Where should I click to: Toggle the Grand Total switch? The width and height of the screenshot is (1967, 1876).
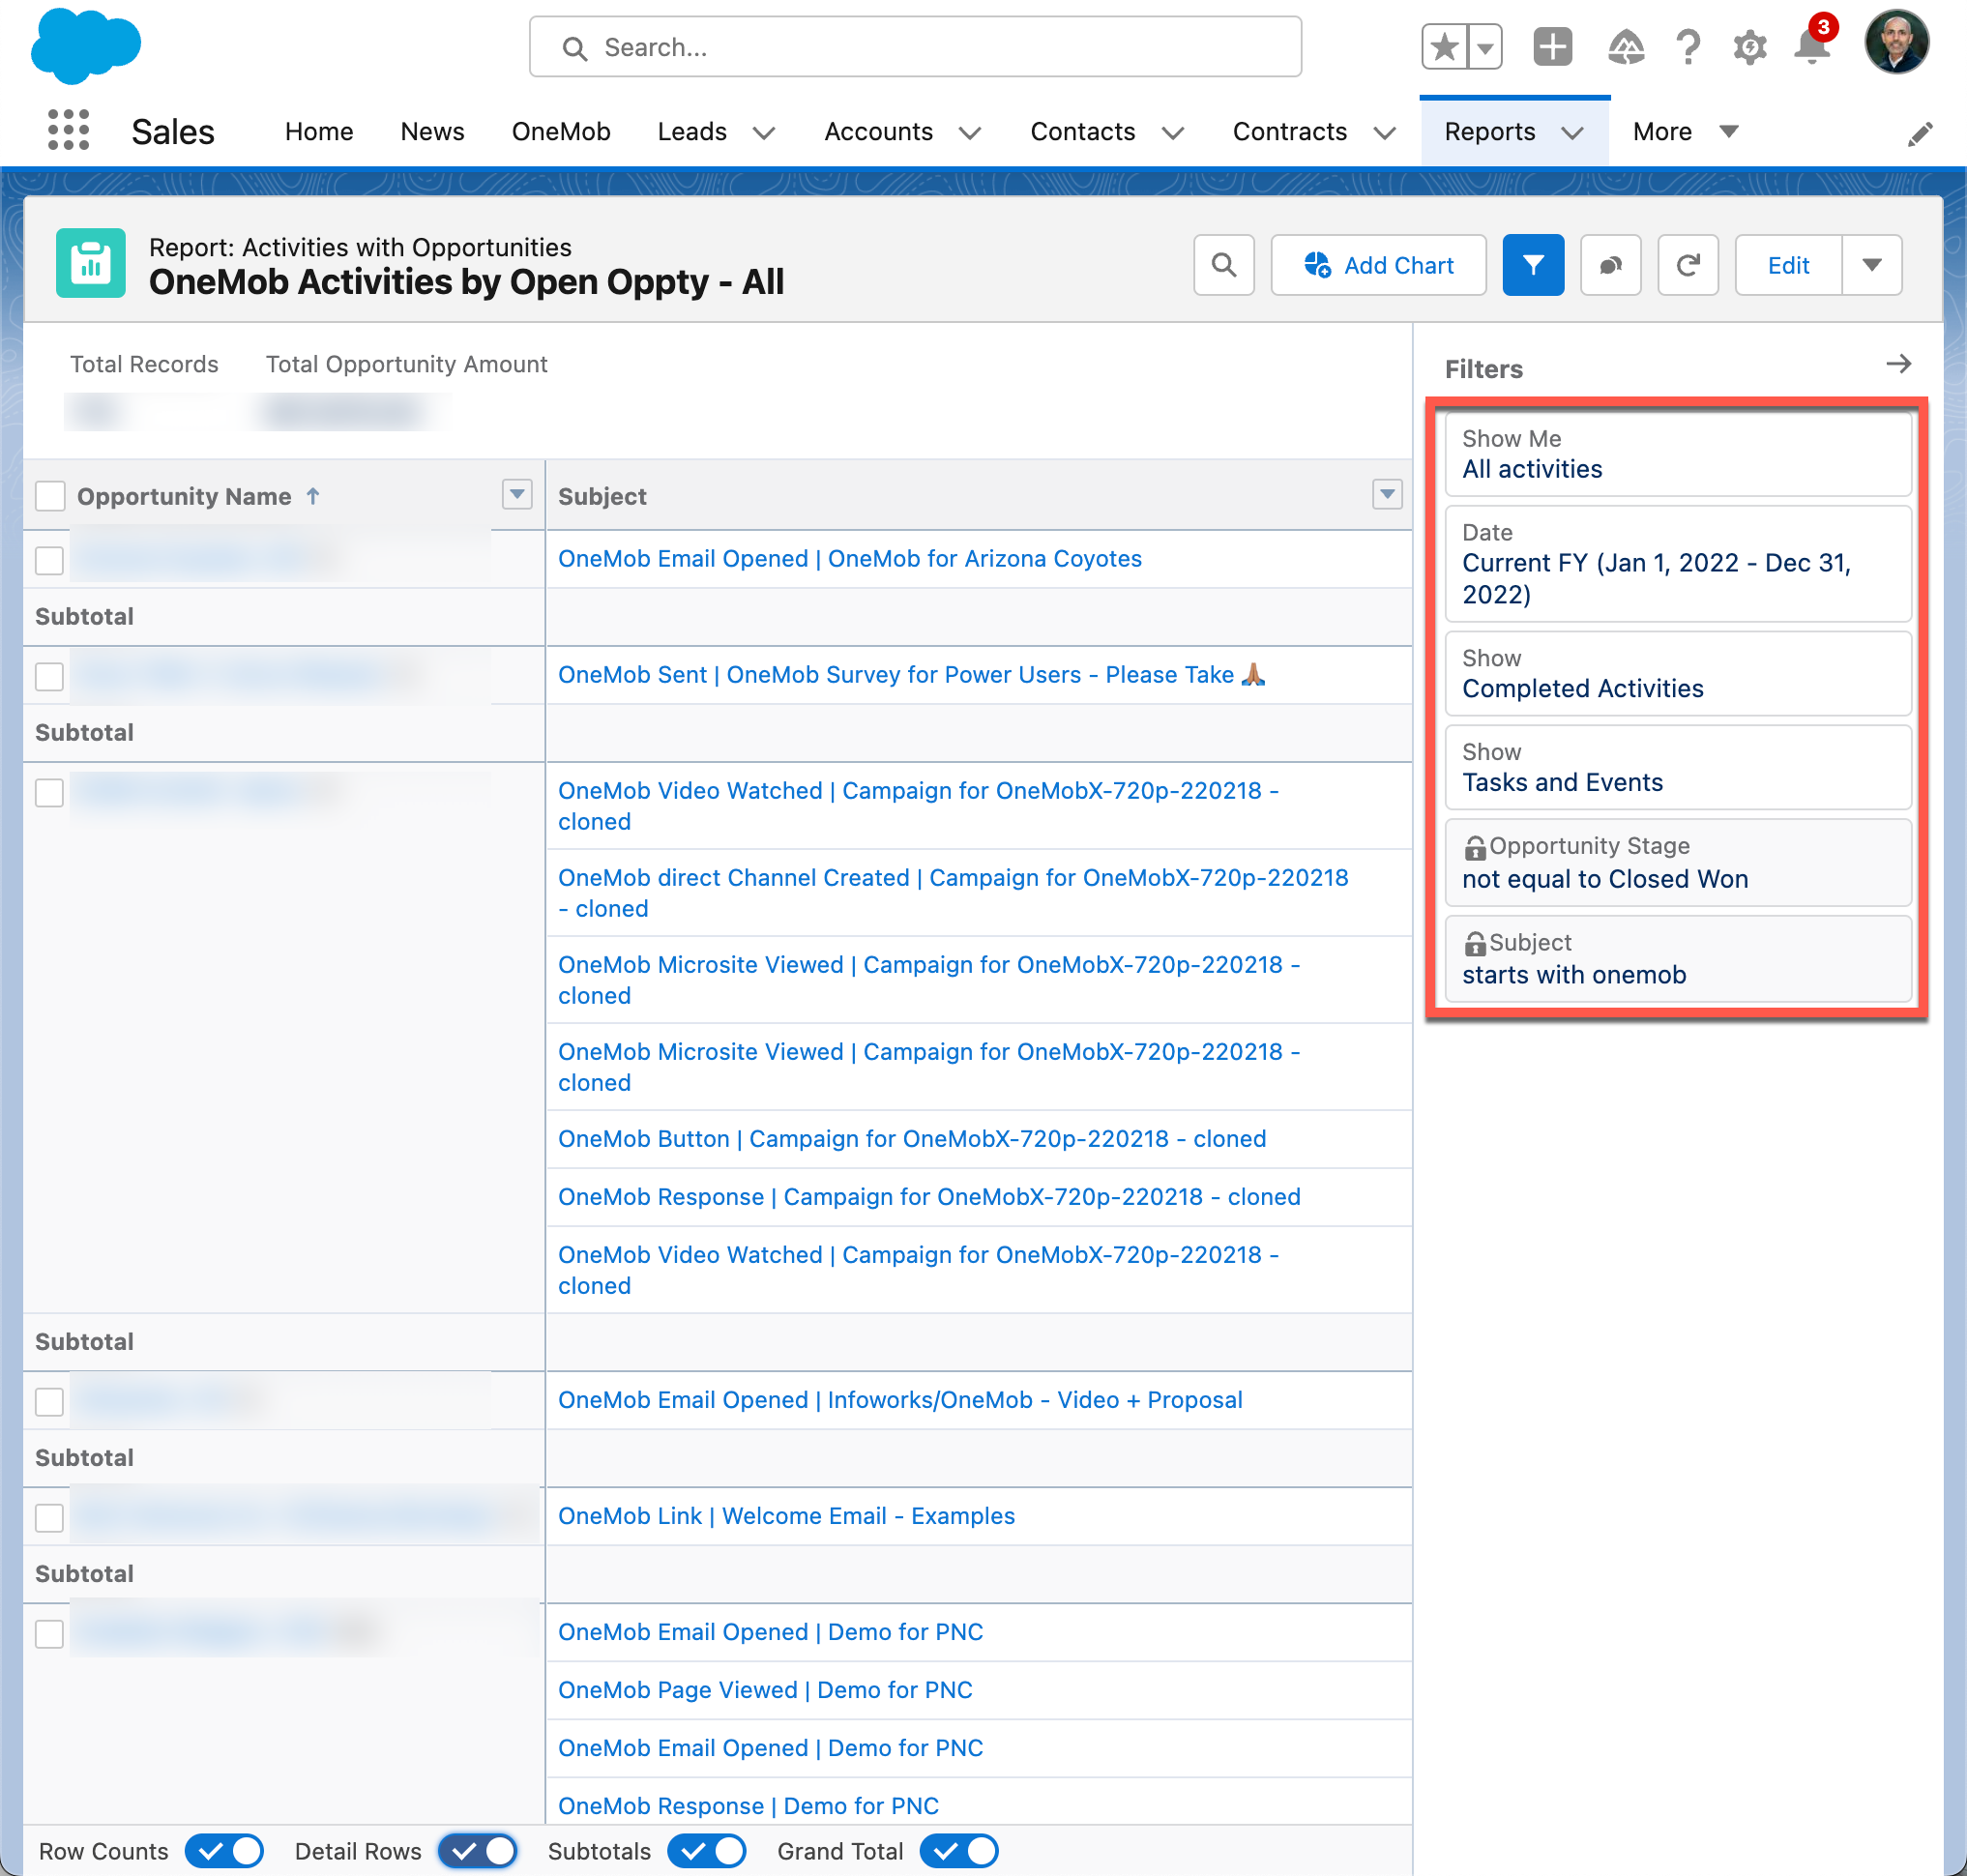959,1851
